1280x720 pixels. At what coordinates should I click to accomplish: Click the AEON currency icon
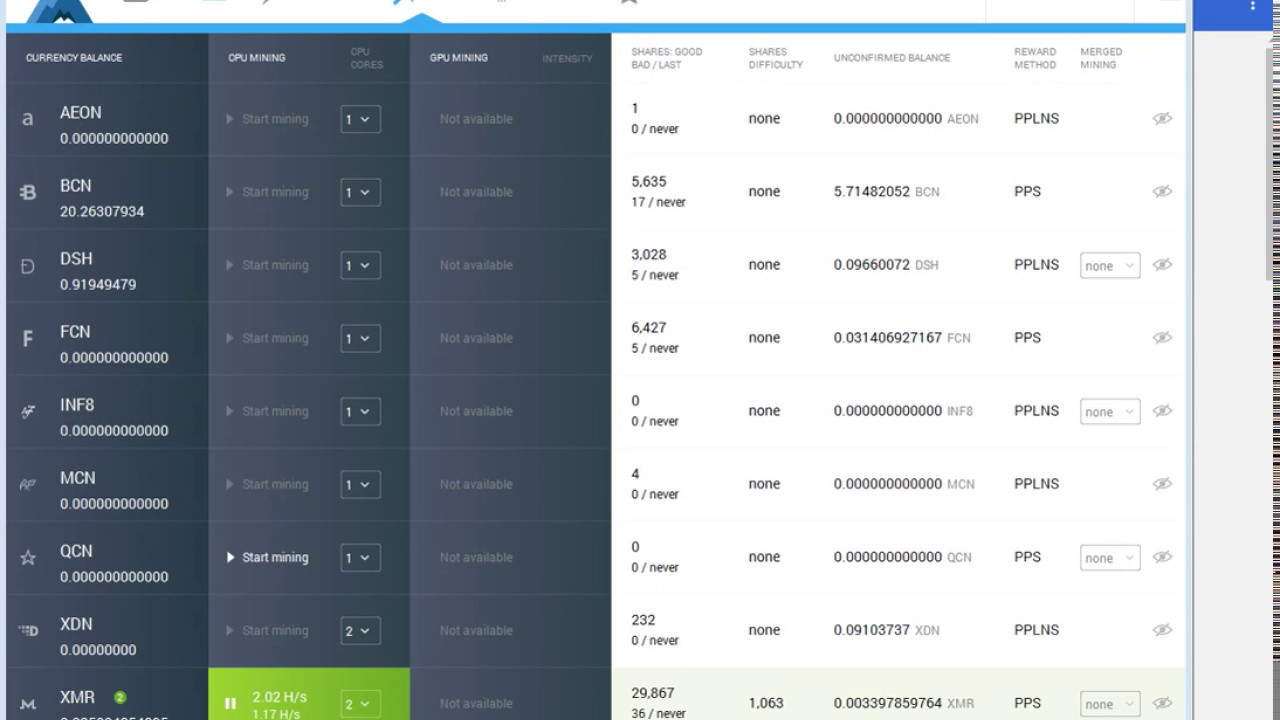pos(28,119)
